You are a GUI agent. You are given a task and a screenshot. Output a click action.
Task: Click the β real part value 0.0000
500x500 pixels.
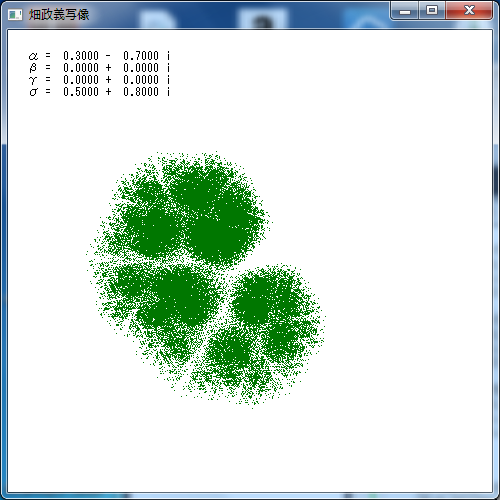(81, 68)
